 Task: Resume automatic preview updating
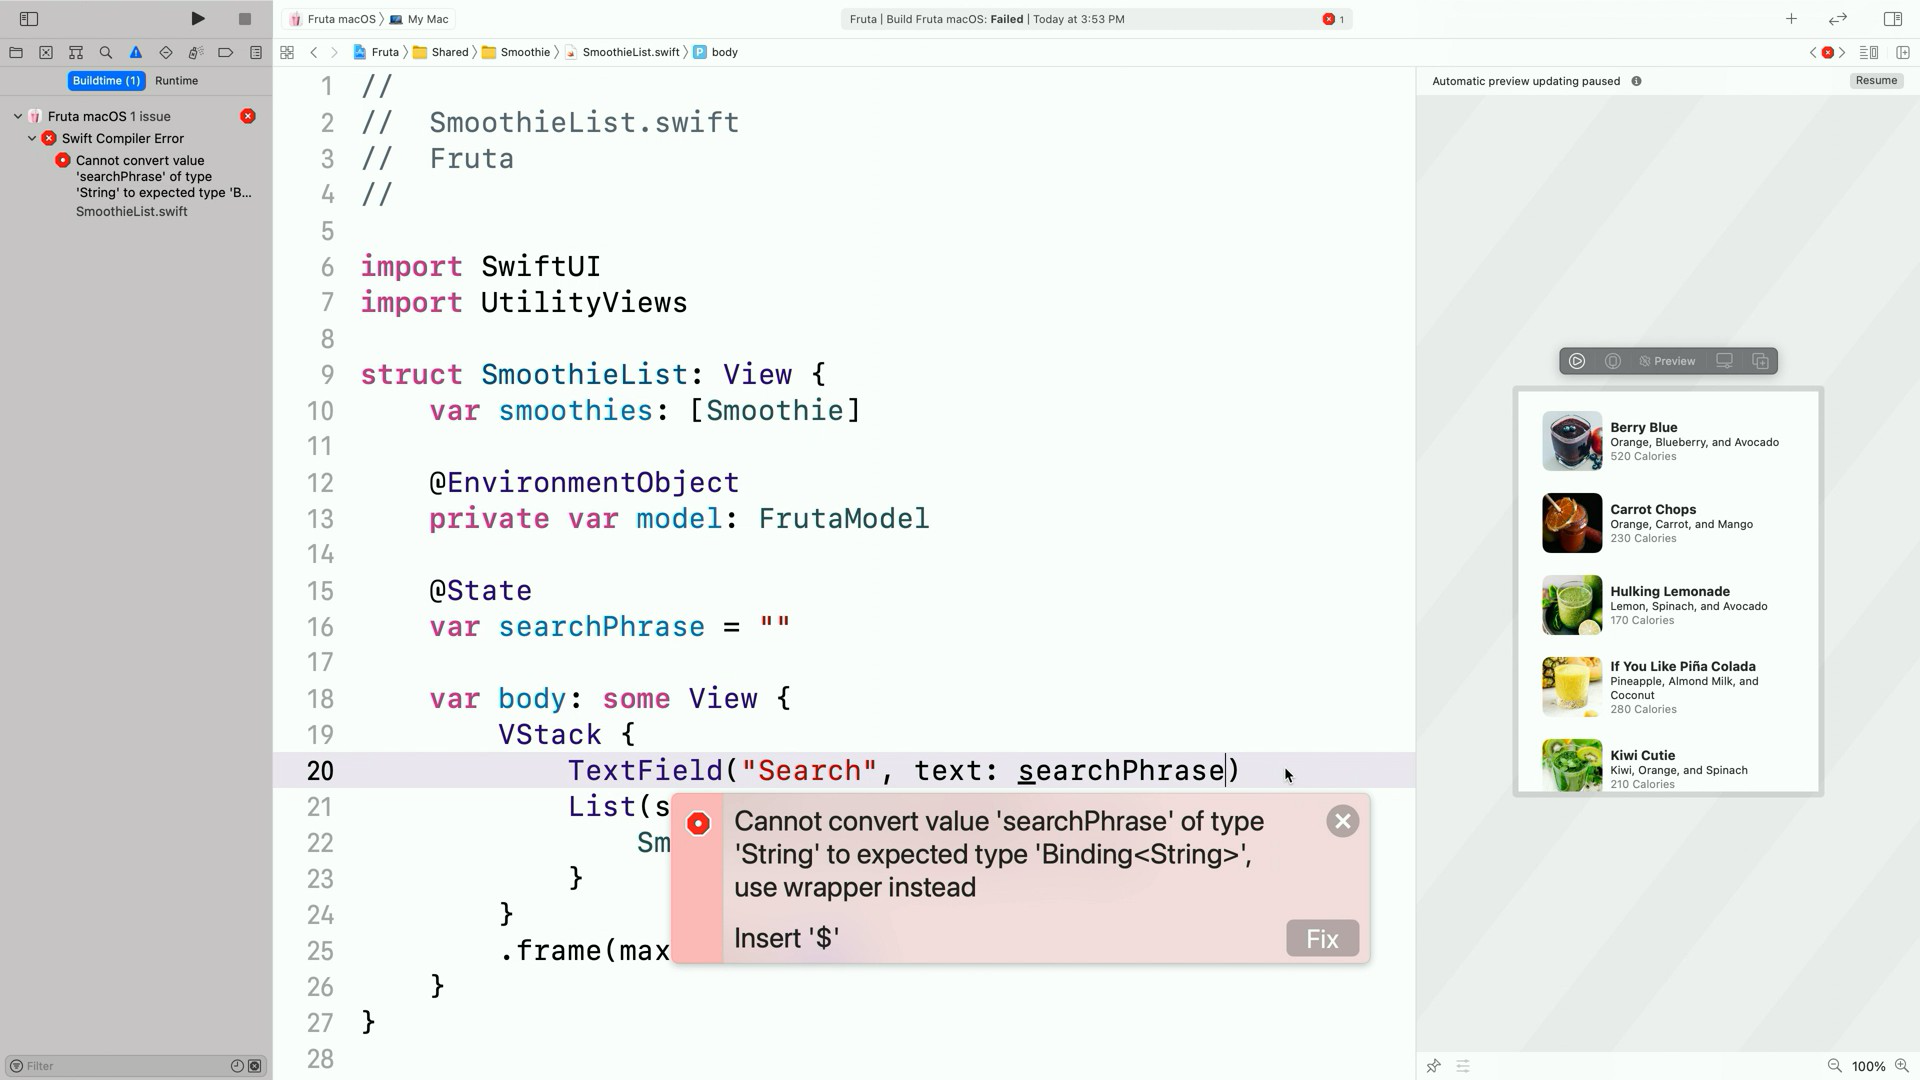click(1875, 80)
